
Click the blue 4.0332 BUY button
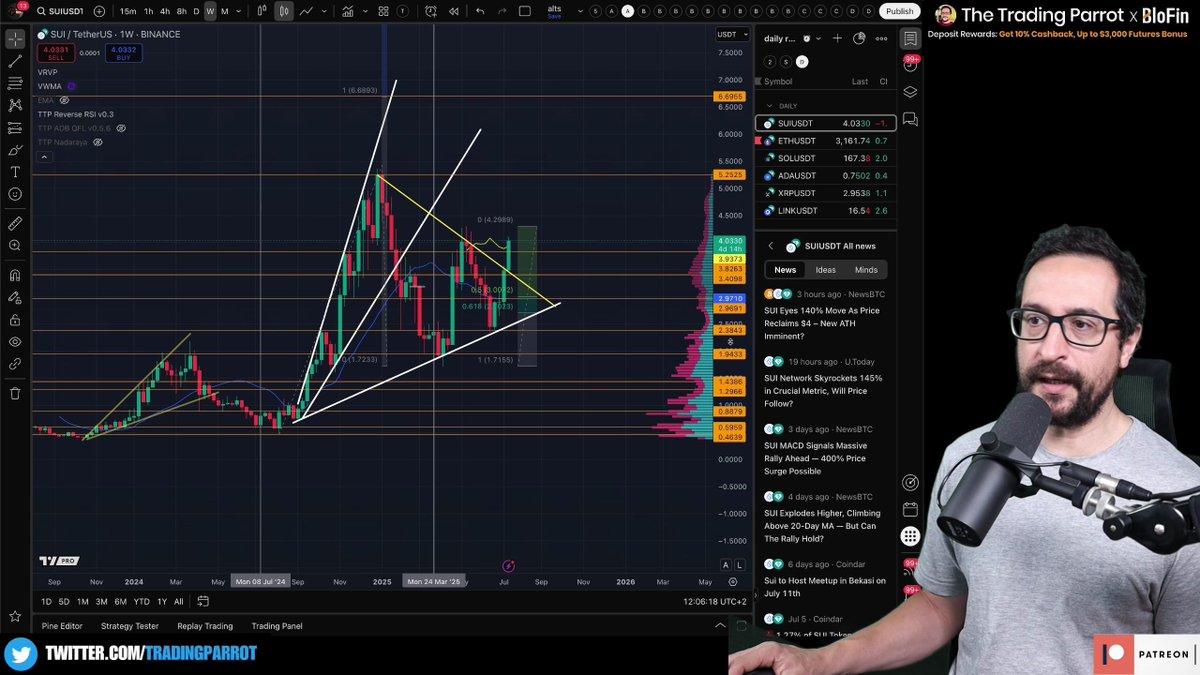[x=123, y=52]
